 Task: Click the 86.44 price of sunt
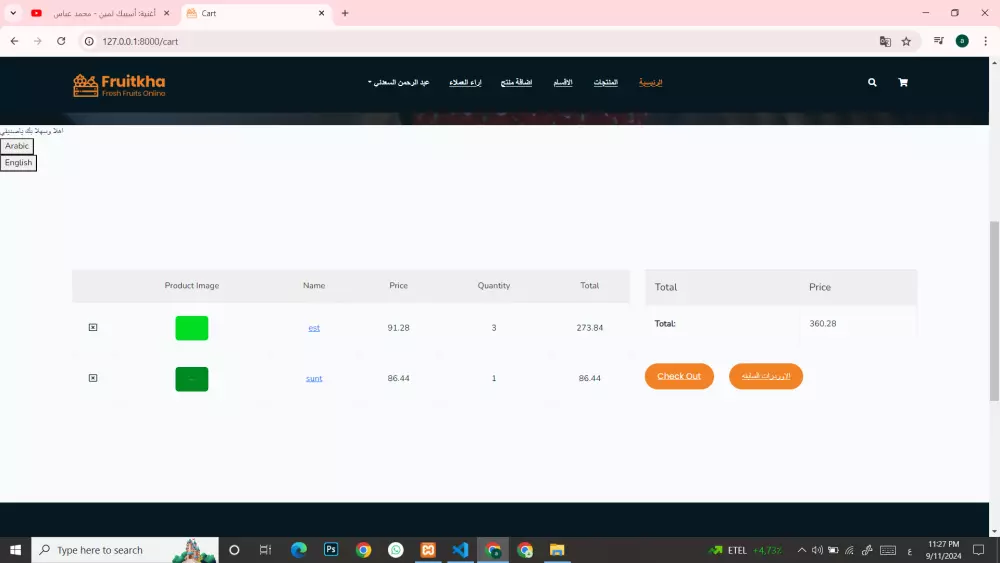[399, 378]
